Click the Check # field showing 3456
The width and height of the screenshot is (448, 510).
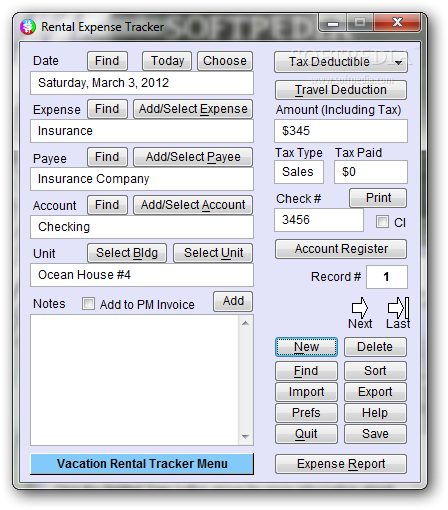[319, 220]
